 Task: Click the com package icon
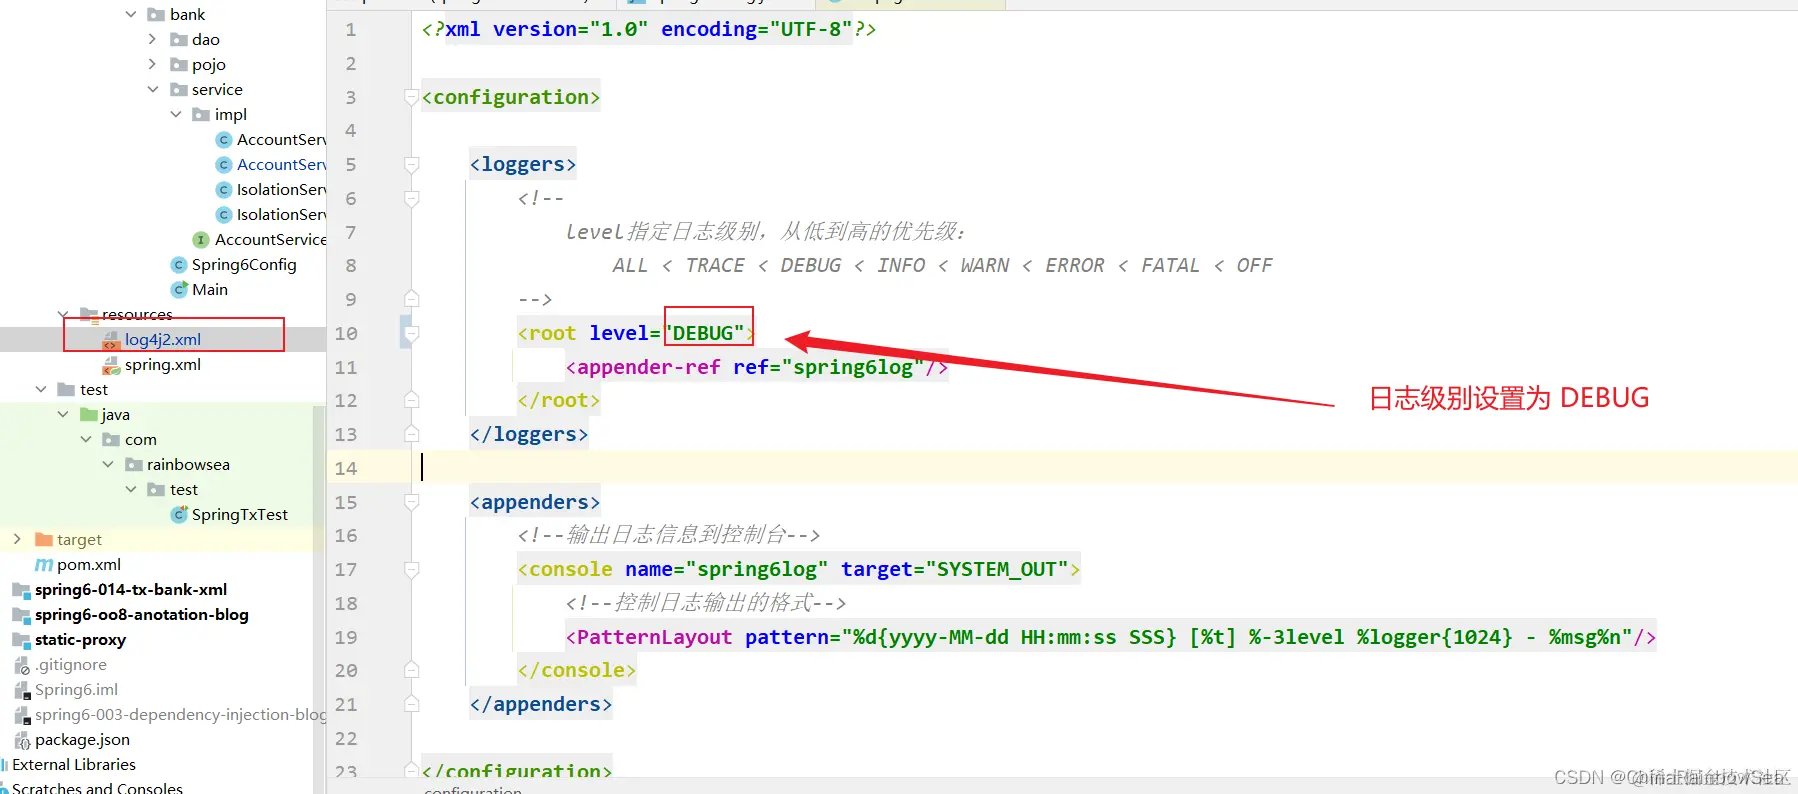(x=111, y=439)
